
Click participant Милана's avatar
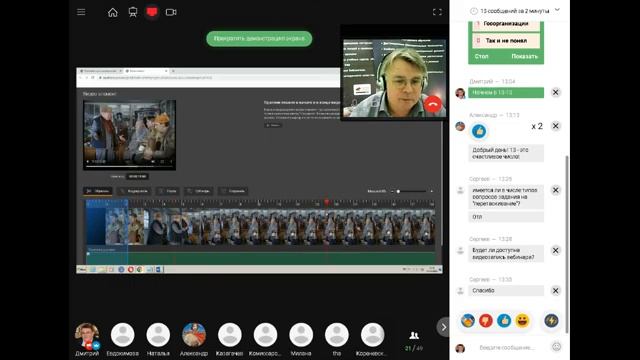(301, 335)
